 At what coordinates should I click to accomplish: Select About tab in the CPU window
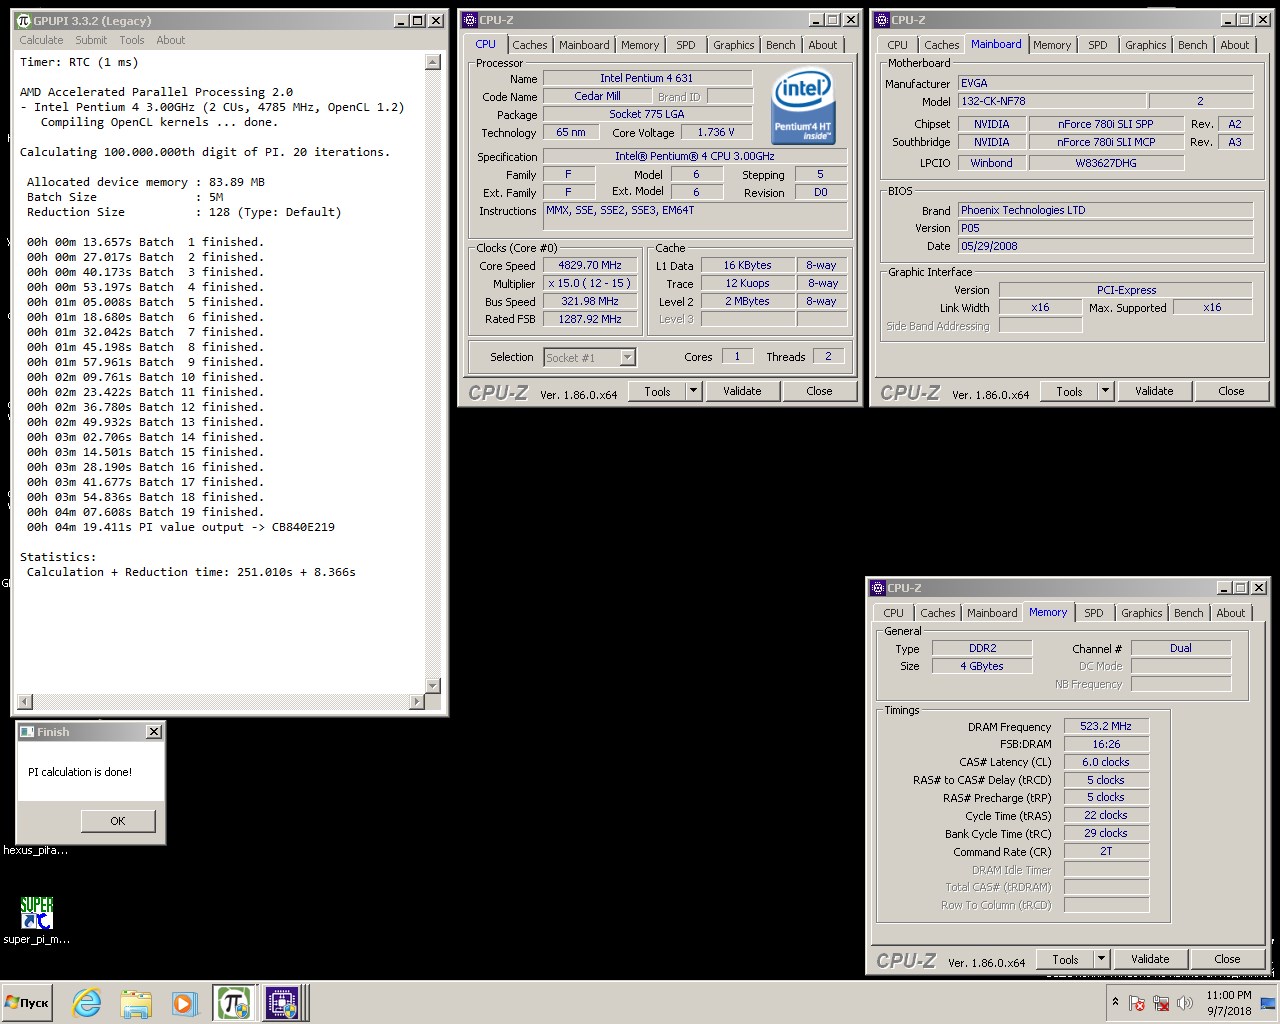tap(823, 45)
